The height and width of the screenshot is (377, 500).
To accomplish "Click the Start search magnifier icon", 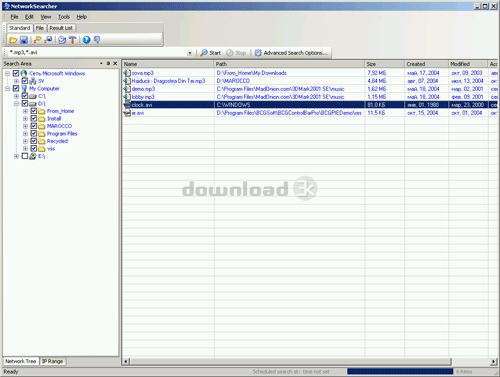I will [x=204, y=53].
